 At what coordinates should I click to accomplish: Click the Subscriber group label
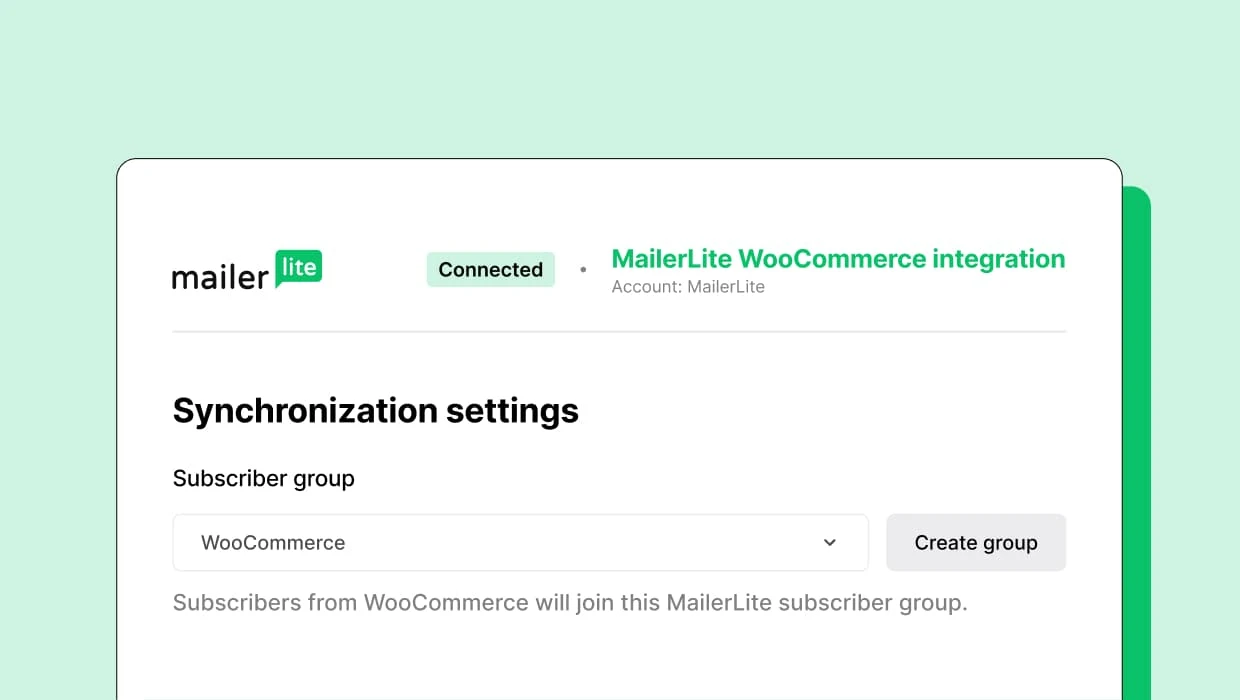click(263, 479)
